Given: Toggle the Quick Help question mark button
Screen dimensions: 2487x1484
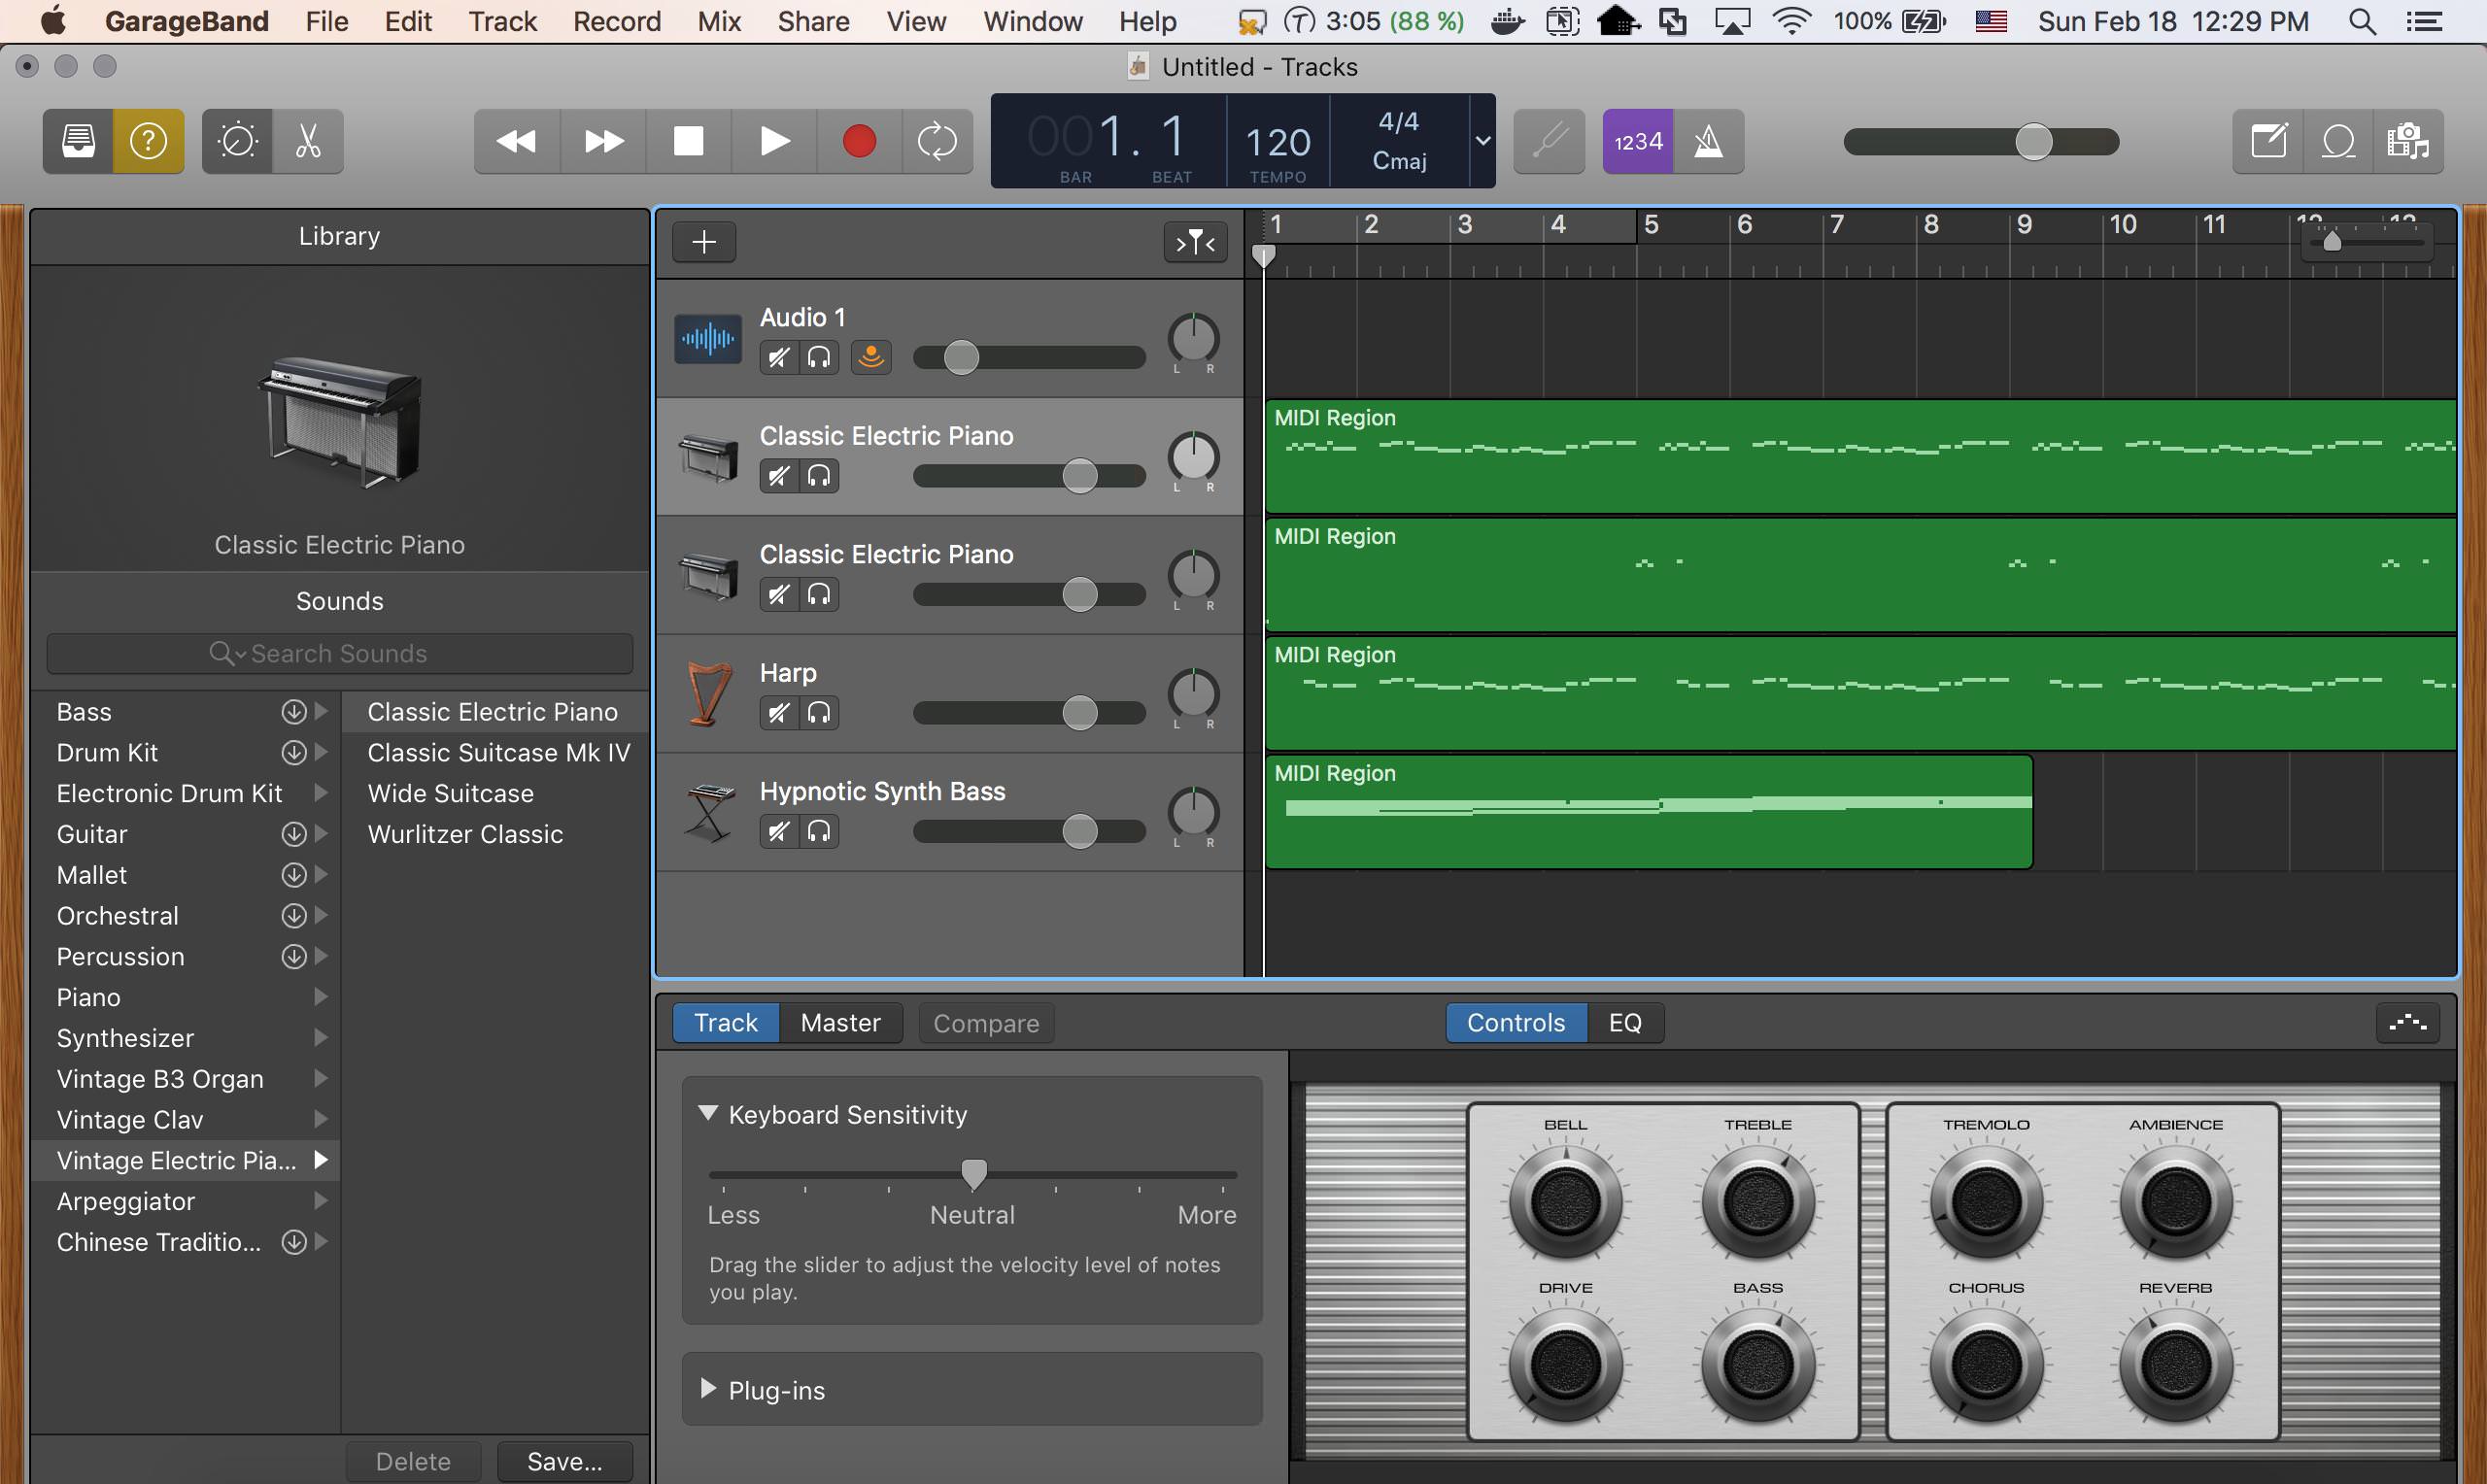Looking at the screenshot, I should pyautogui.click(x=148, y=141).
